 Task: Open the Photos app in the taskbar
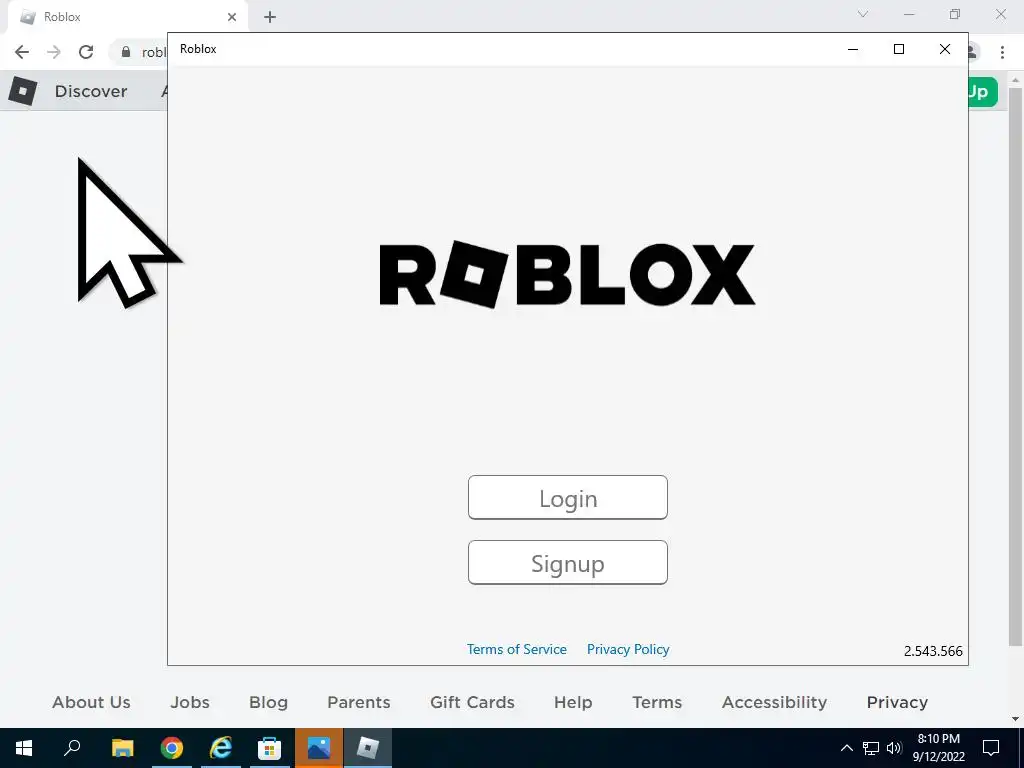point(319,748)
